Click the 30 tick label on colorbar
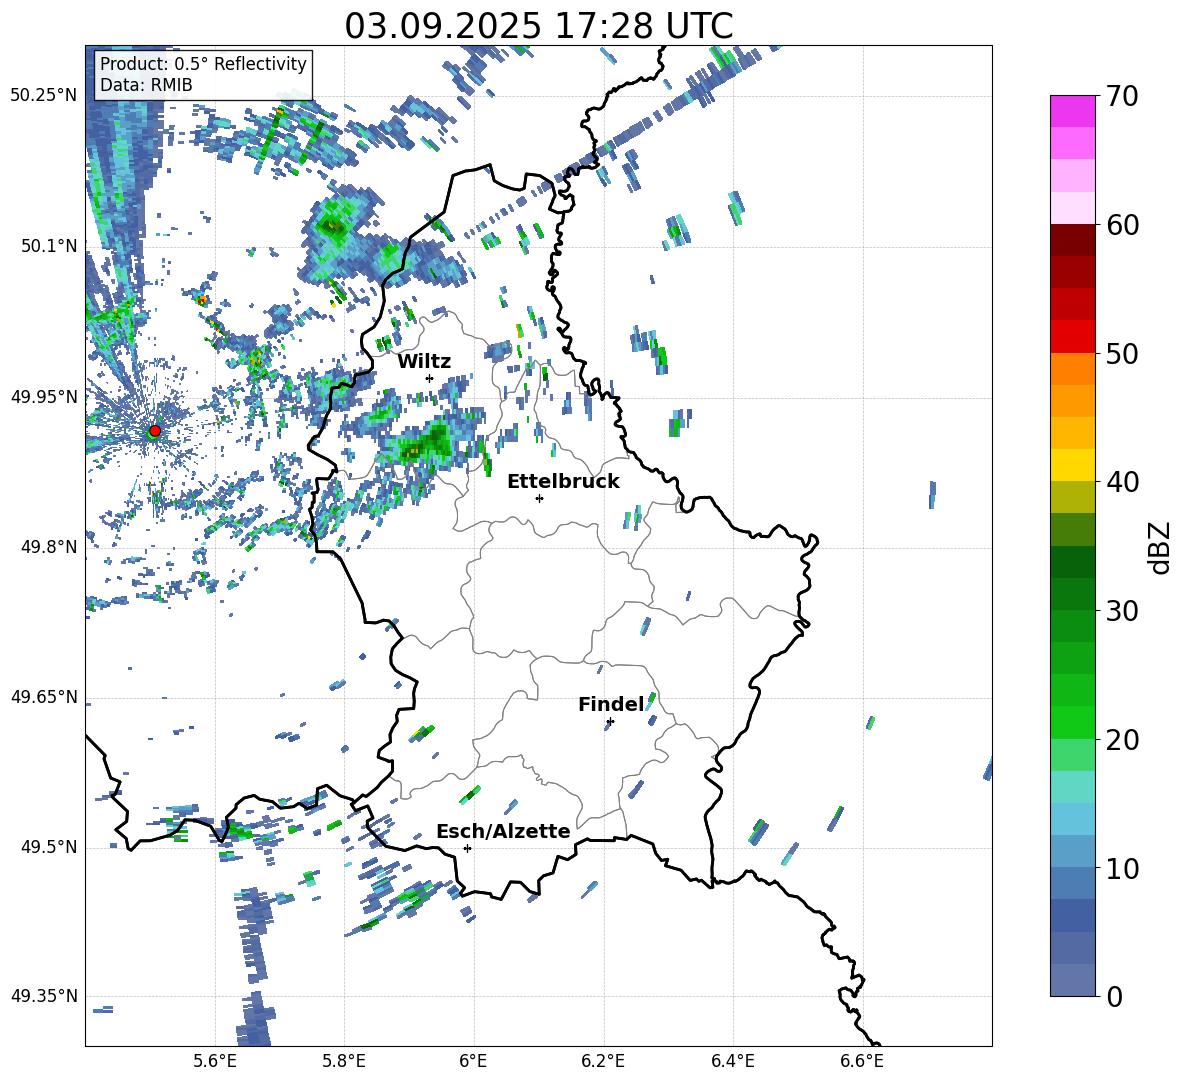1184x1081 pixels. pos(1122,611)
